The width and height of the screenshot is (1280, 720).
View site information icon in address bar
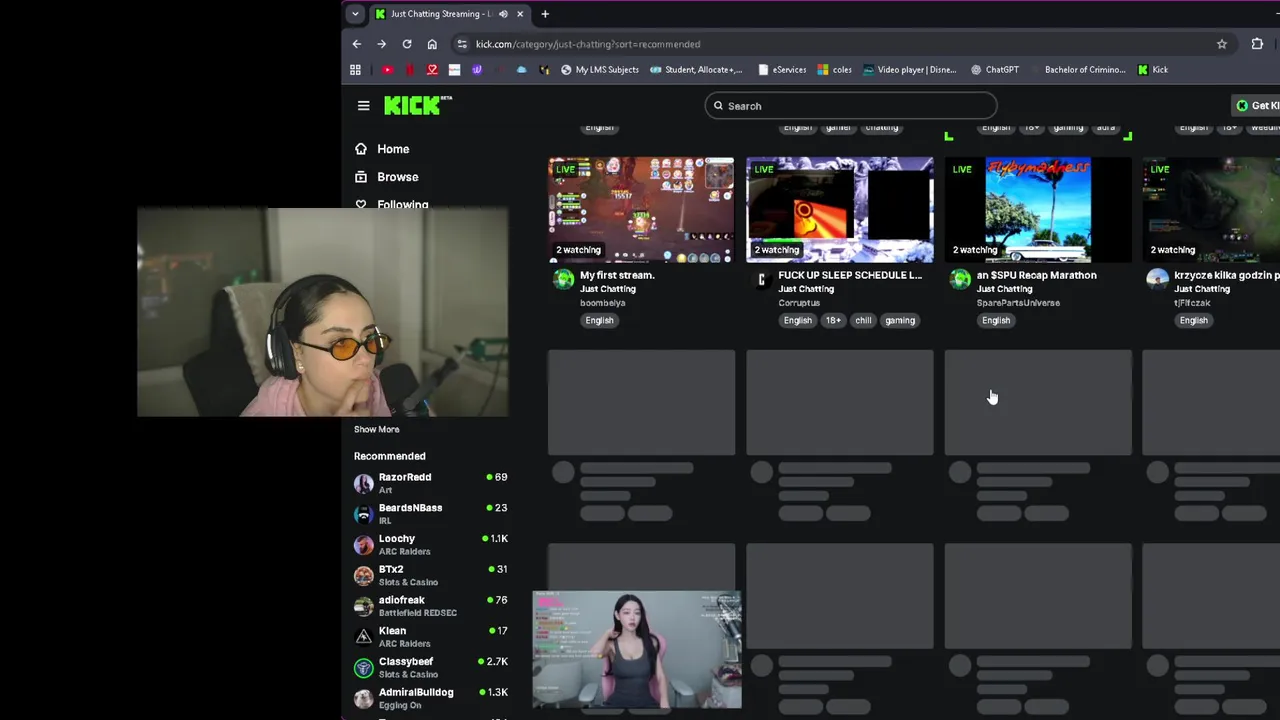click(x=462, y=44)
